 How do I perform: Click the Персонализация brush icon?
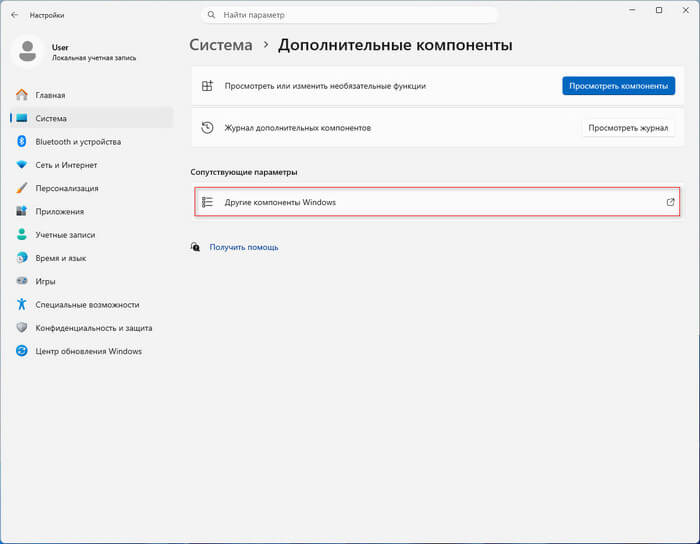21,188
